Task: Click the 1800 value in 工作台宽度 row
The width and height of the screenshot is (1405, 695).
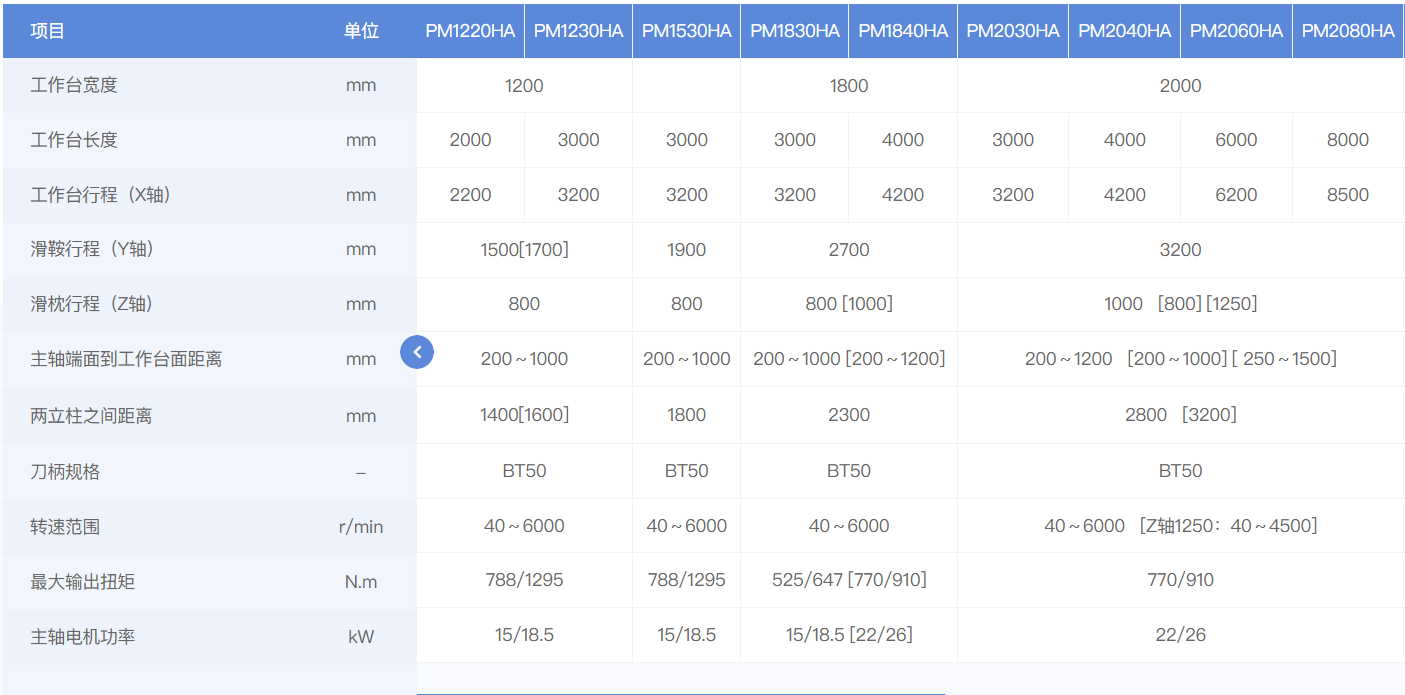Action: pos(849,85)
